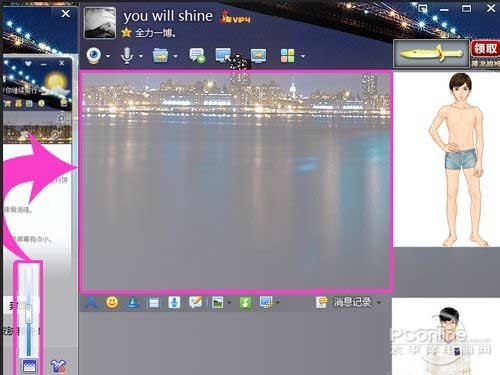Expand the voice call dropdown arrow
This screenshot has height=375, width=500.
tap(141, 56)
